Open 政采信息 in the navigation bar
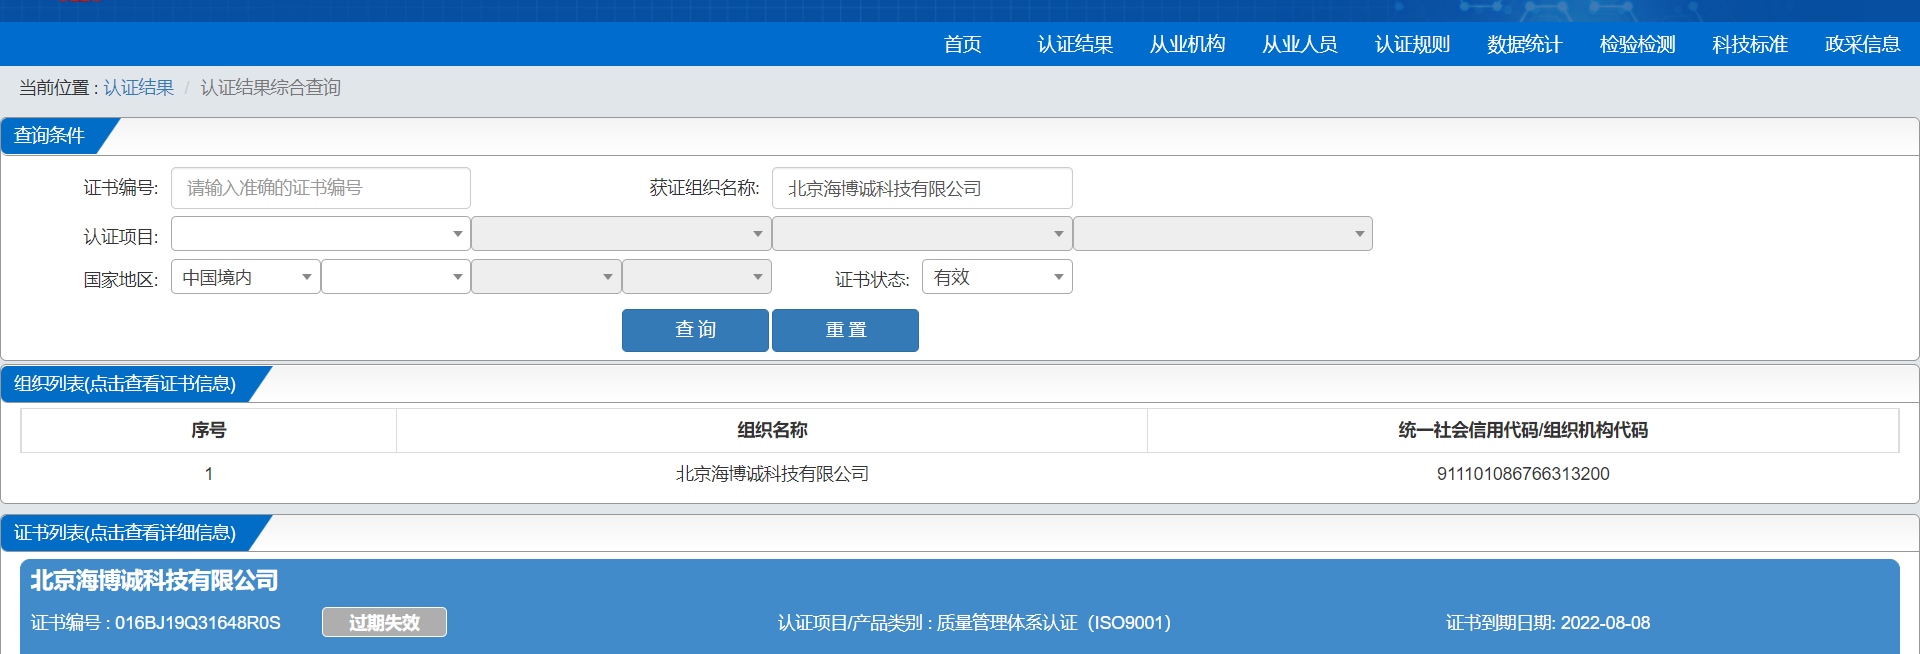The height and width of the screenshot is (654, 1920). (x=1862, y=44)
